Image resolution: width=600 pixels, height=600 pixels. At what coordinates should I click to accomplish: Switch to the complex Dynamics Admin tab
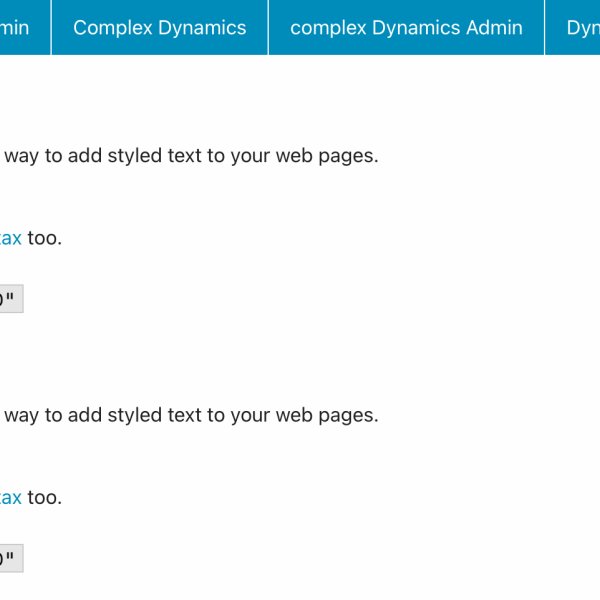[406, 27]
